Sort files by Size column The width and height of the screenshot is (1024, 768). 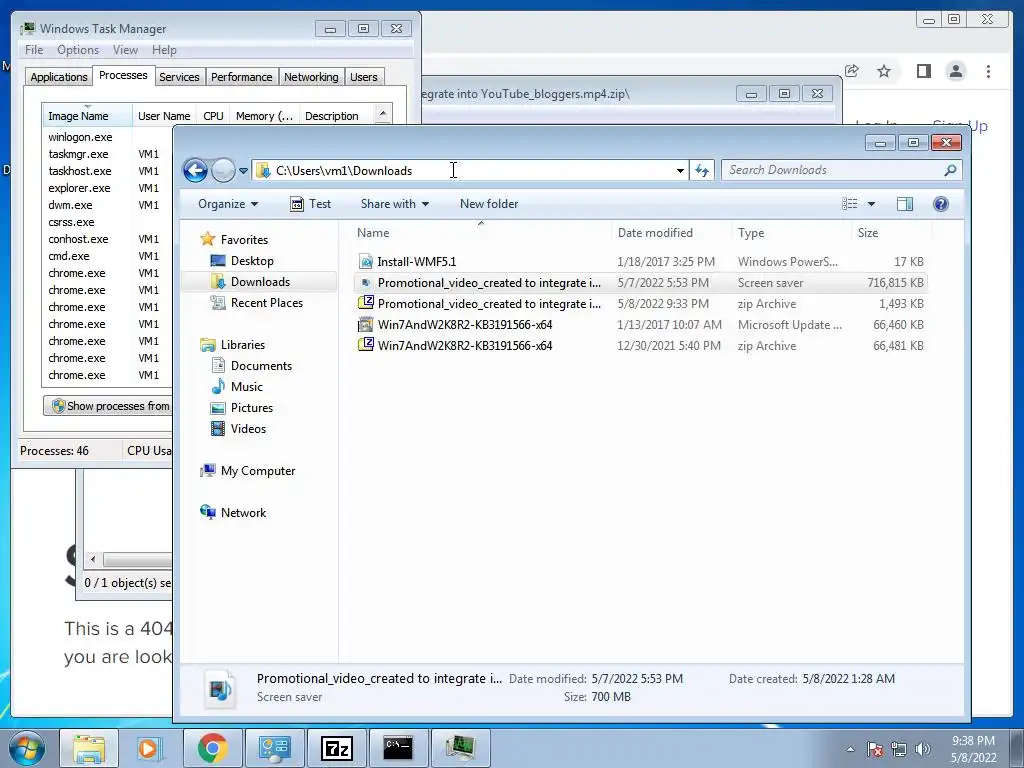pos(891,232)
